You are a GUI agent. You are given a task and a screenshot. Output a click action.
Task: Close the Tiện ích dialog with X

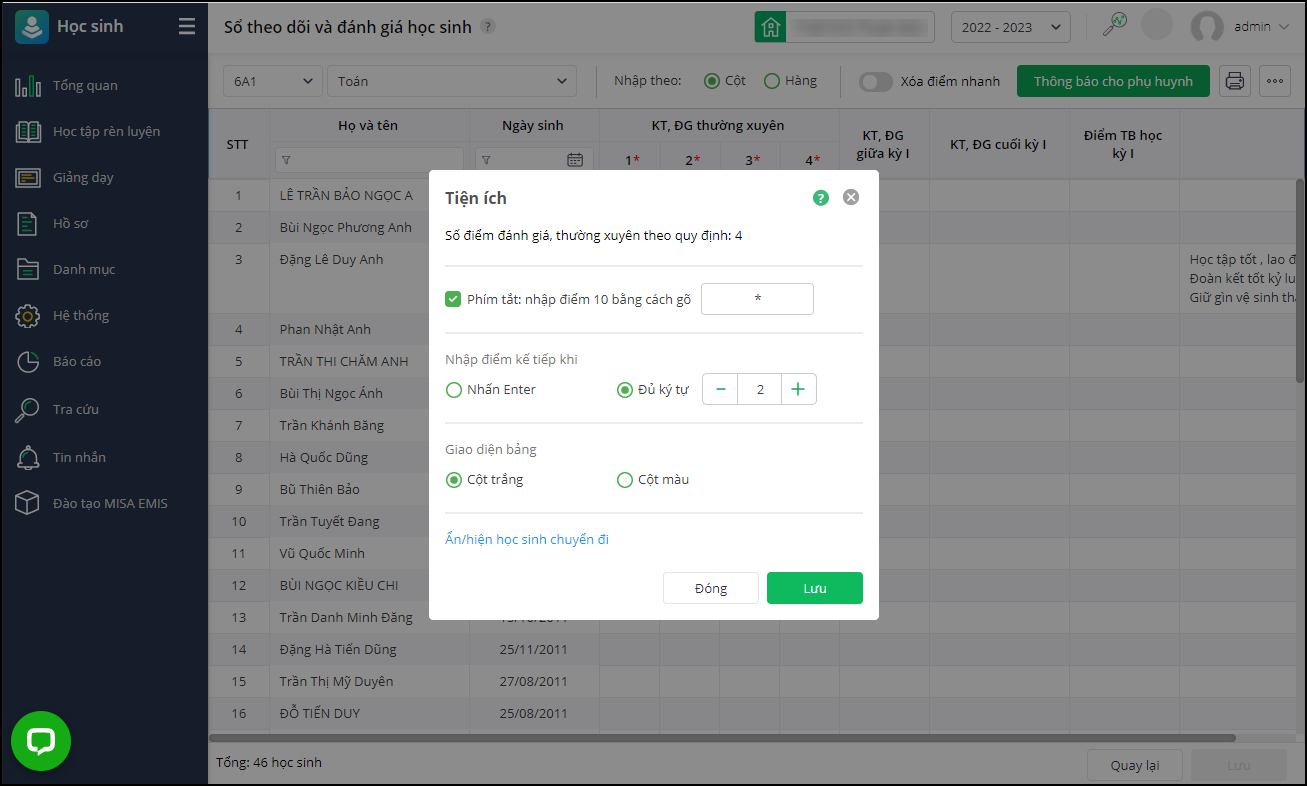pyautogui.click(x=851, y=197)
